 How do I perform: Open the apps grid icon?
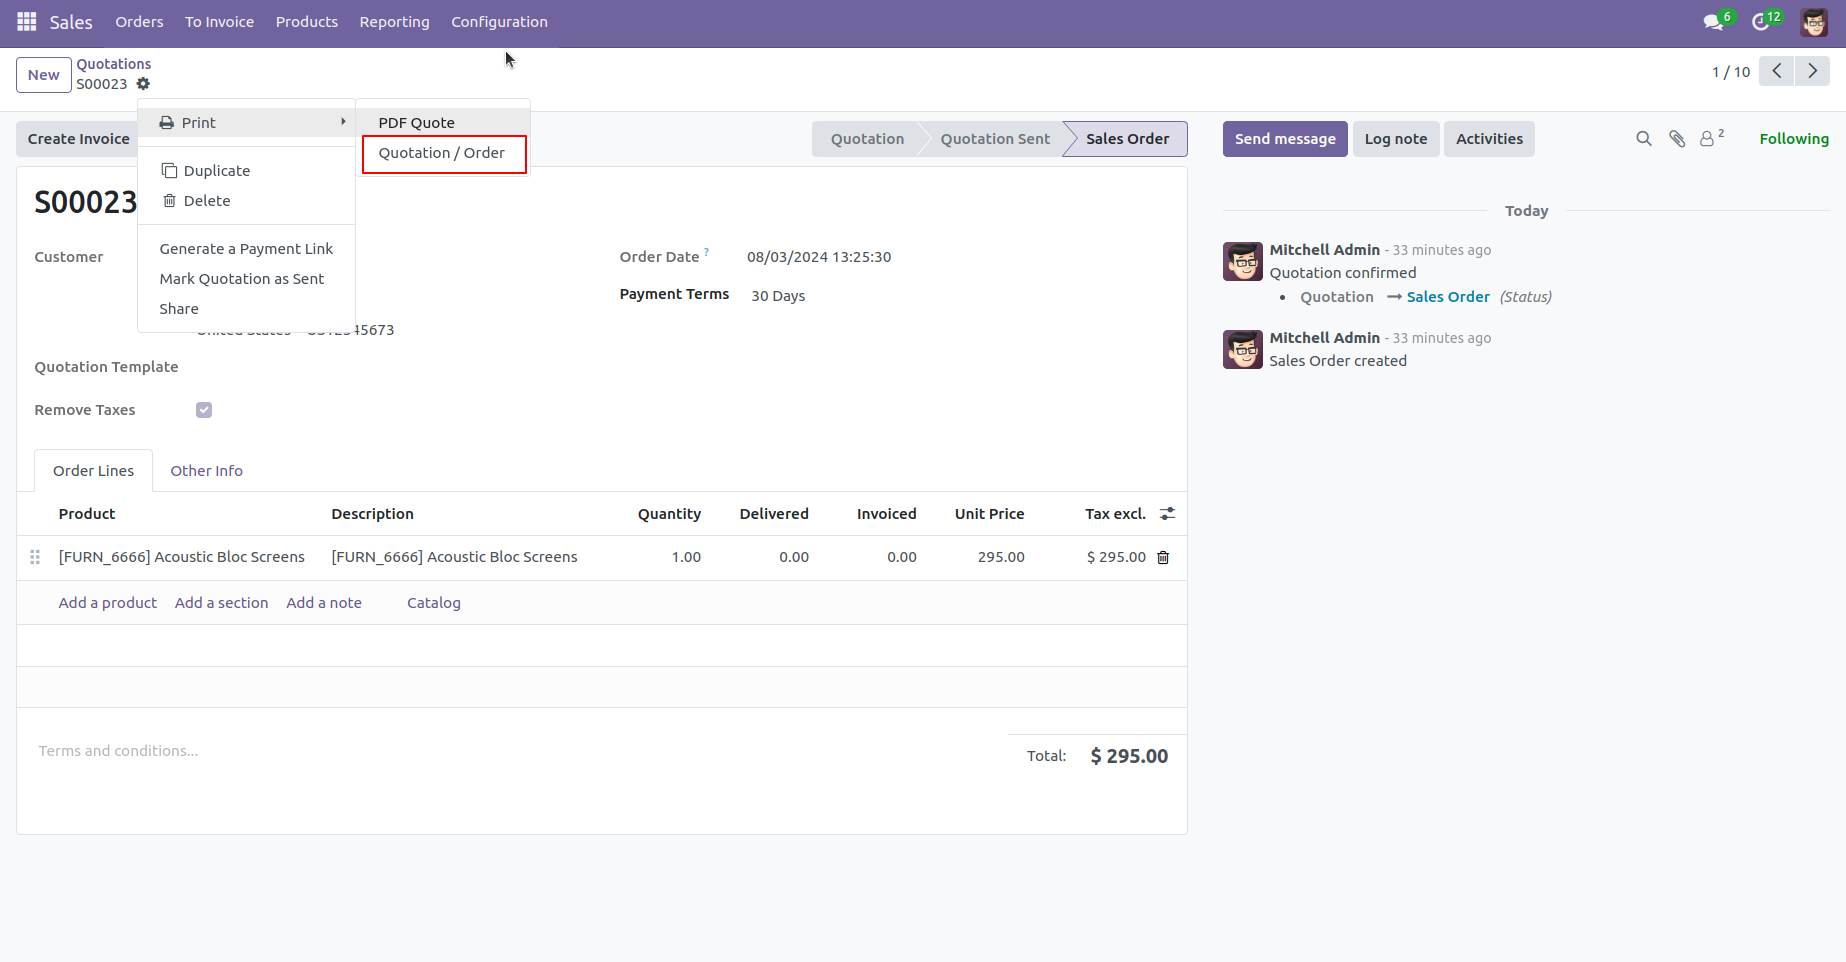25,21
